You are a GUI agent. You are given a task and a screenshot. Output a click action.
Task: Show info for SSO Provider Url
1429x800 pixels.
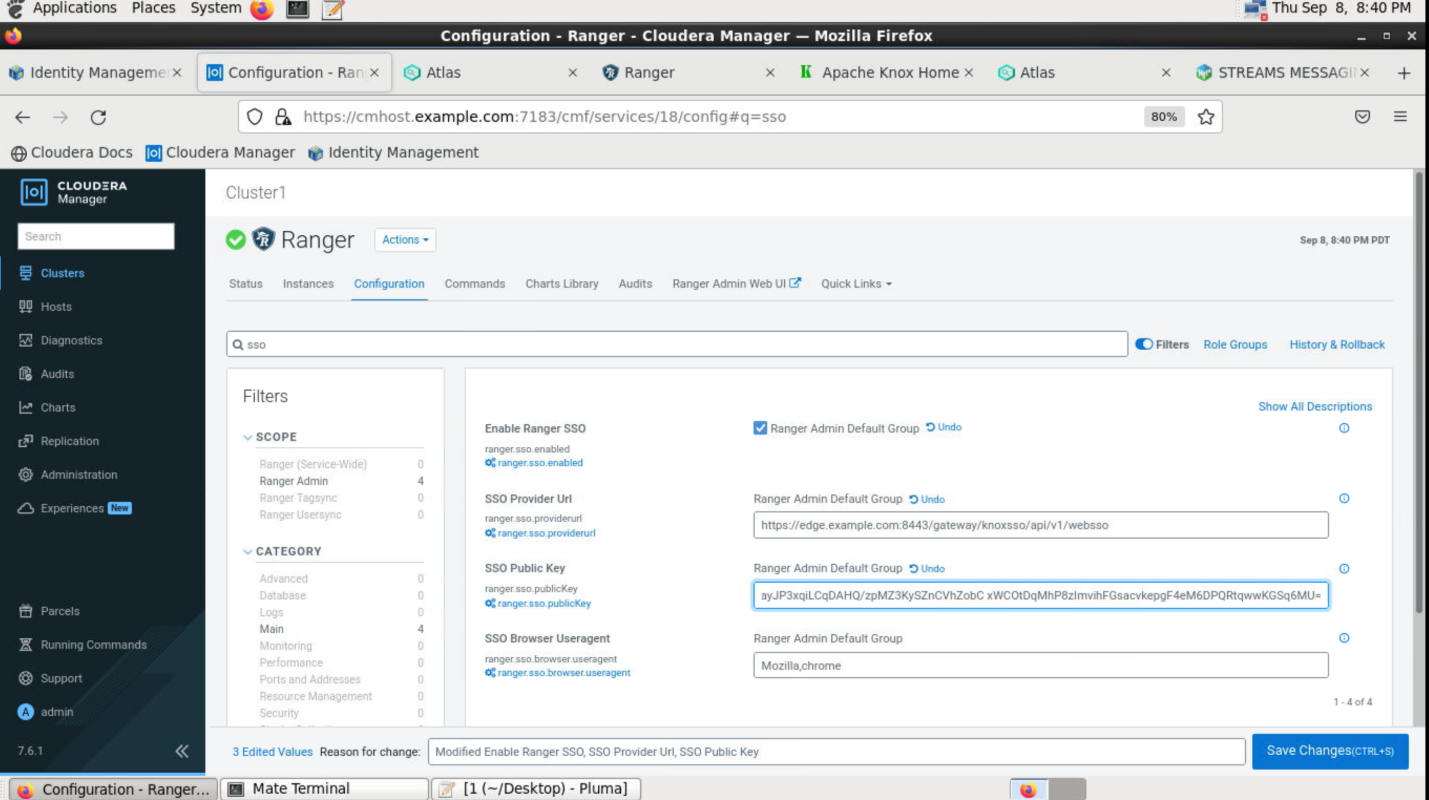(x=1344, y=498)
